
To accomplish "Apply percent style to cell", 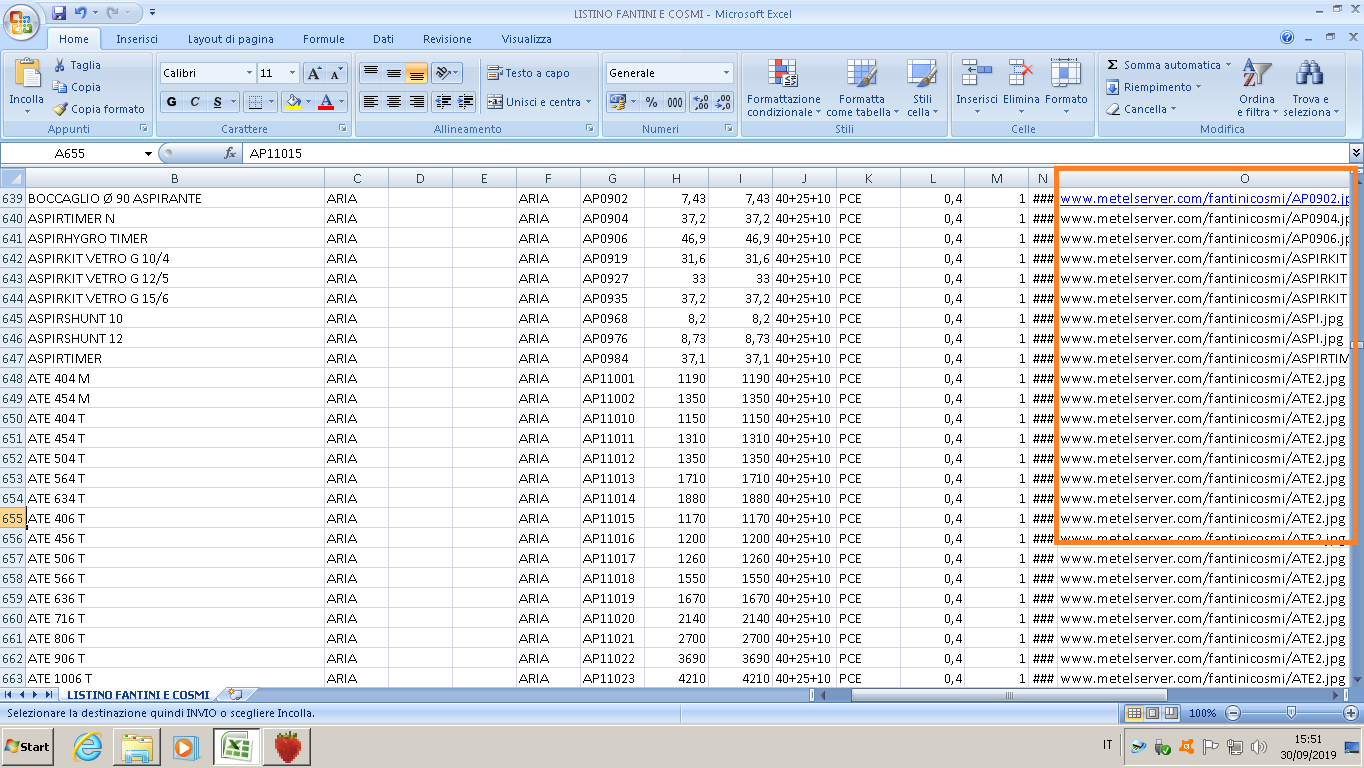I will (x=651, y=102).
